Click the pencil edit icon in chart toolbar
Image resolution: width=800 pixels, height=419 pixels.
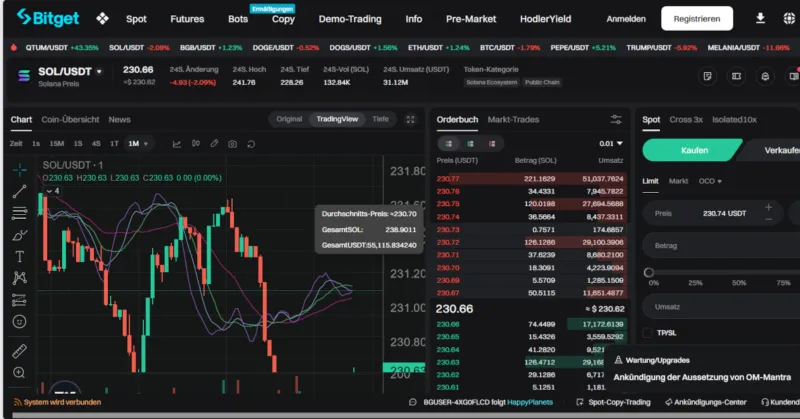pos(214,144)
